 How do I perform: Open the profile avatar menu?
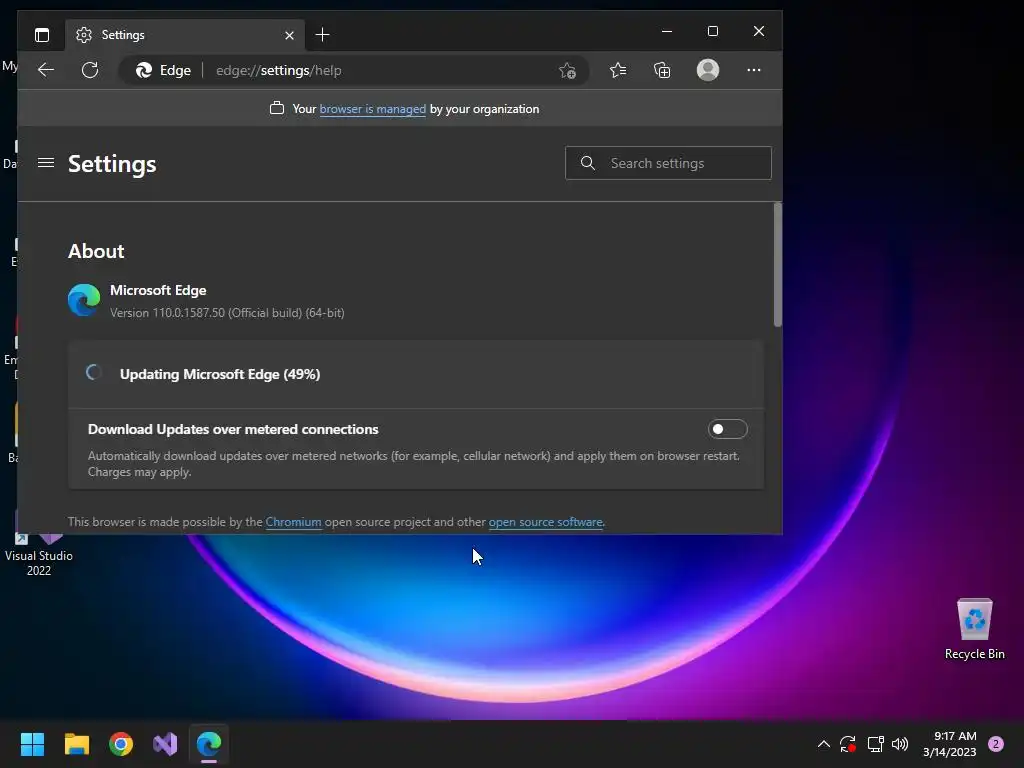(x=708, y=70)
